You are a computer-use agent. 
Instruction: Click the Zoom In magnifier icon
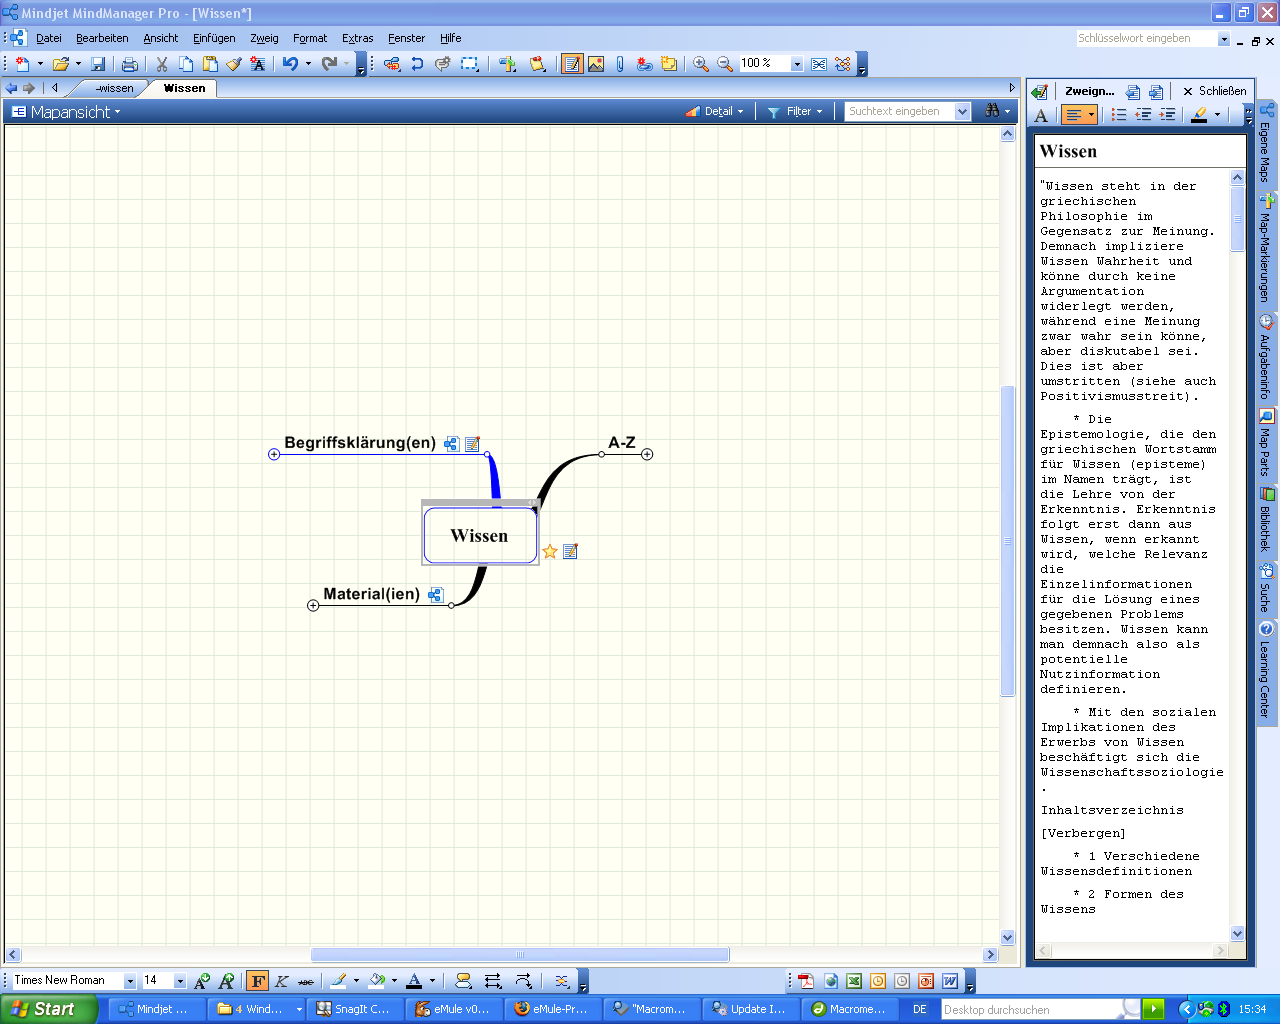(x=701, y=64)
